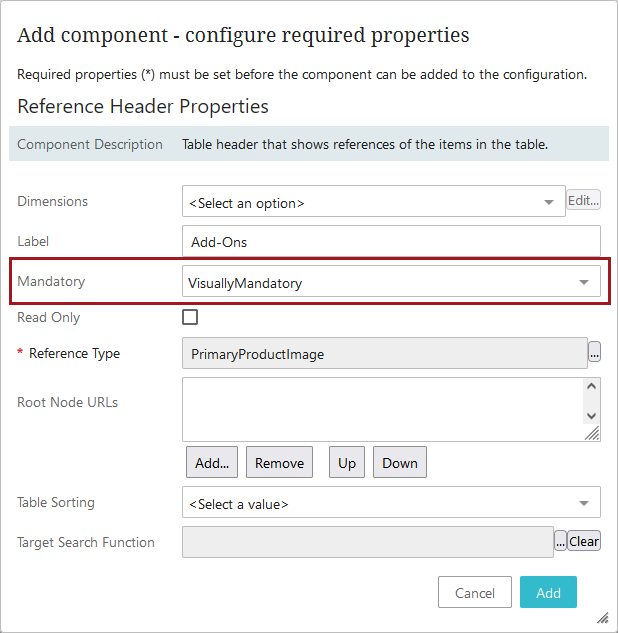The image size is (618, 633).
Task: Open the Dimensions dropdown
Action: pyautogui.click(x=374, y=201)
